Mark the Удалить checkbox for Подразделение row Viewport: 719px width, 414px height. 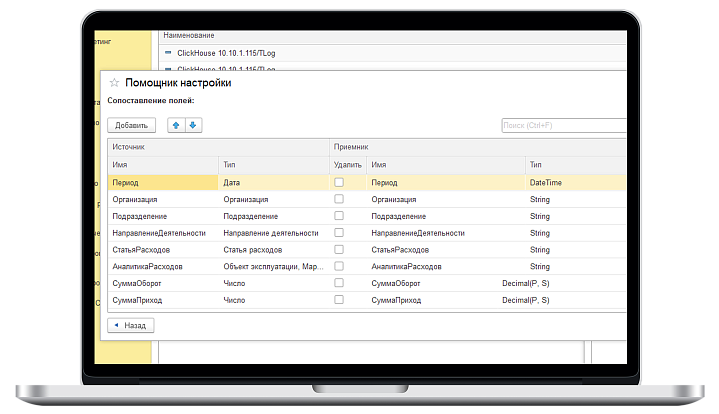[339, 216]
